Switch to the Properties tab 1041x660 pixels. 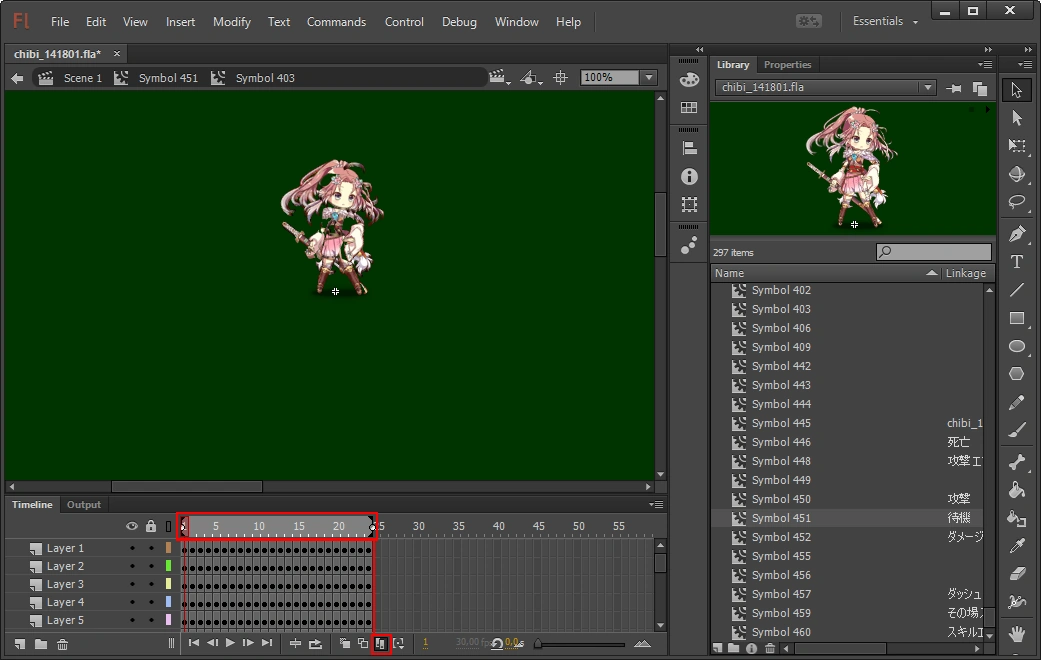pos(787,65)
